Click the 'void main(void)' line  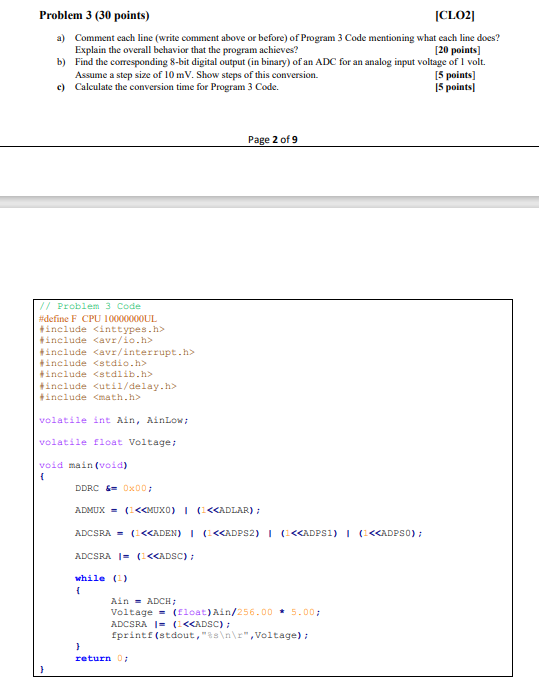point(83,465)
